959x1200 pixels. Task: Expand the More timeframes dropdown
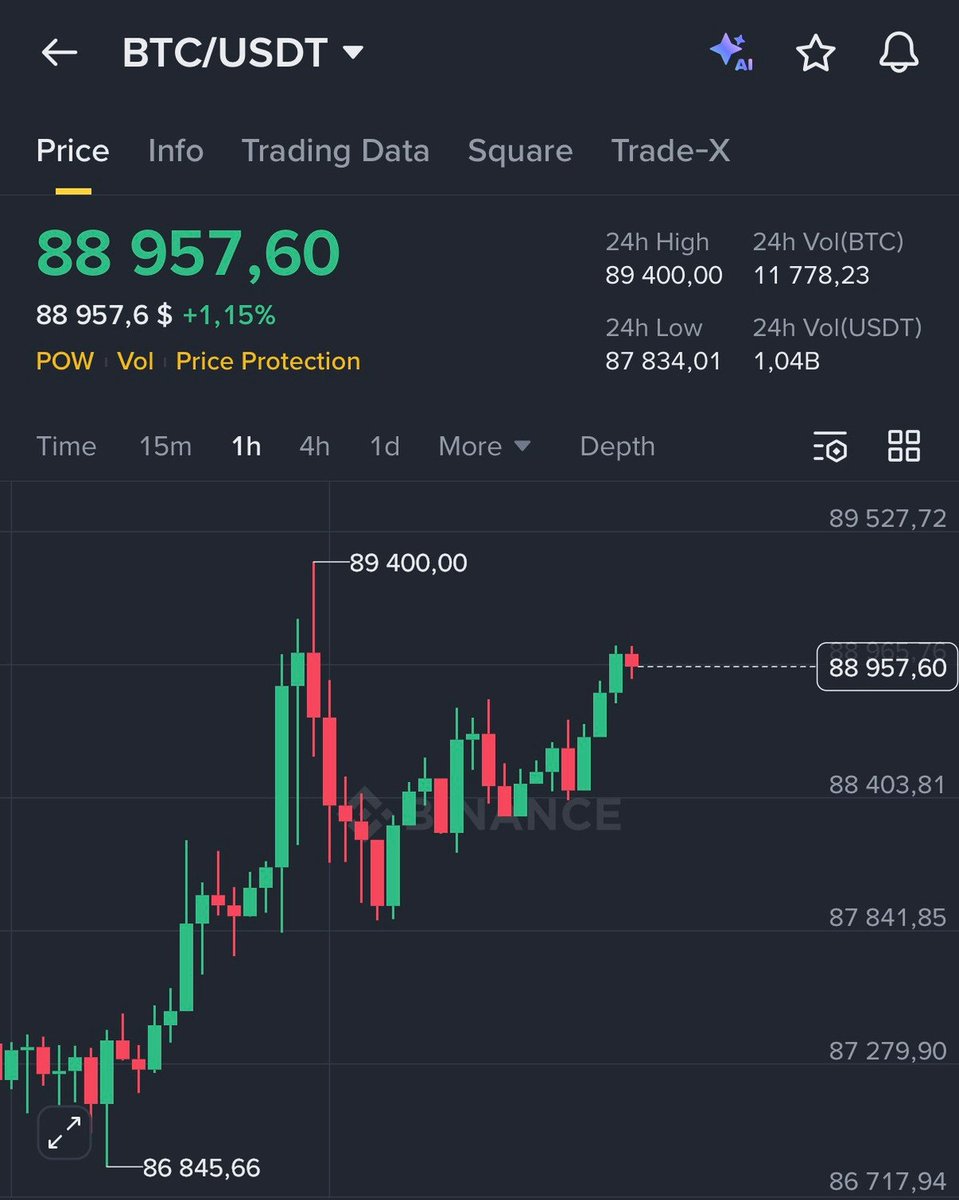point(485,446)
